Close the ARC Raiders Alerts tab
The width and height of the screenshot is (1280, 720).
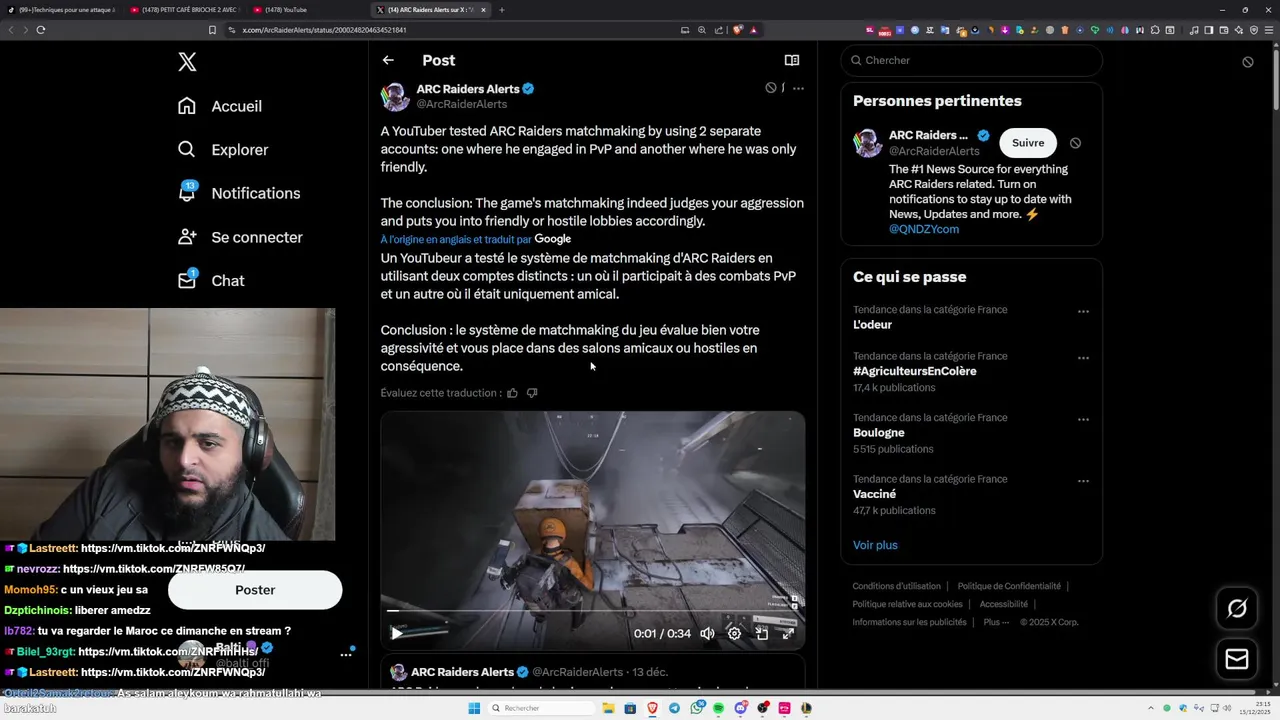coord(483,10)
